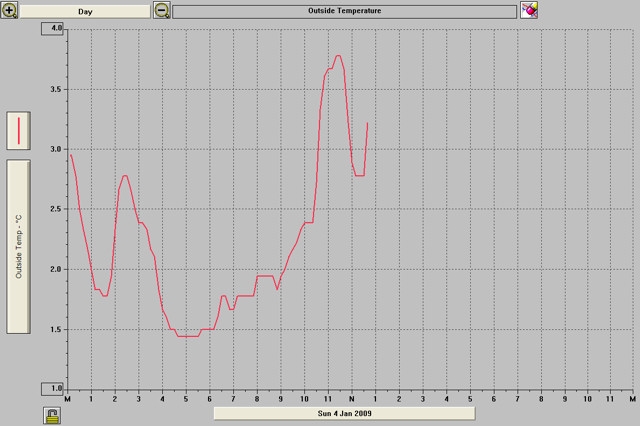Screen dimensions: 640x426
Task: Click the 4.0 upper axis limit box
Action: pos(57,29)
